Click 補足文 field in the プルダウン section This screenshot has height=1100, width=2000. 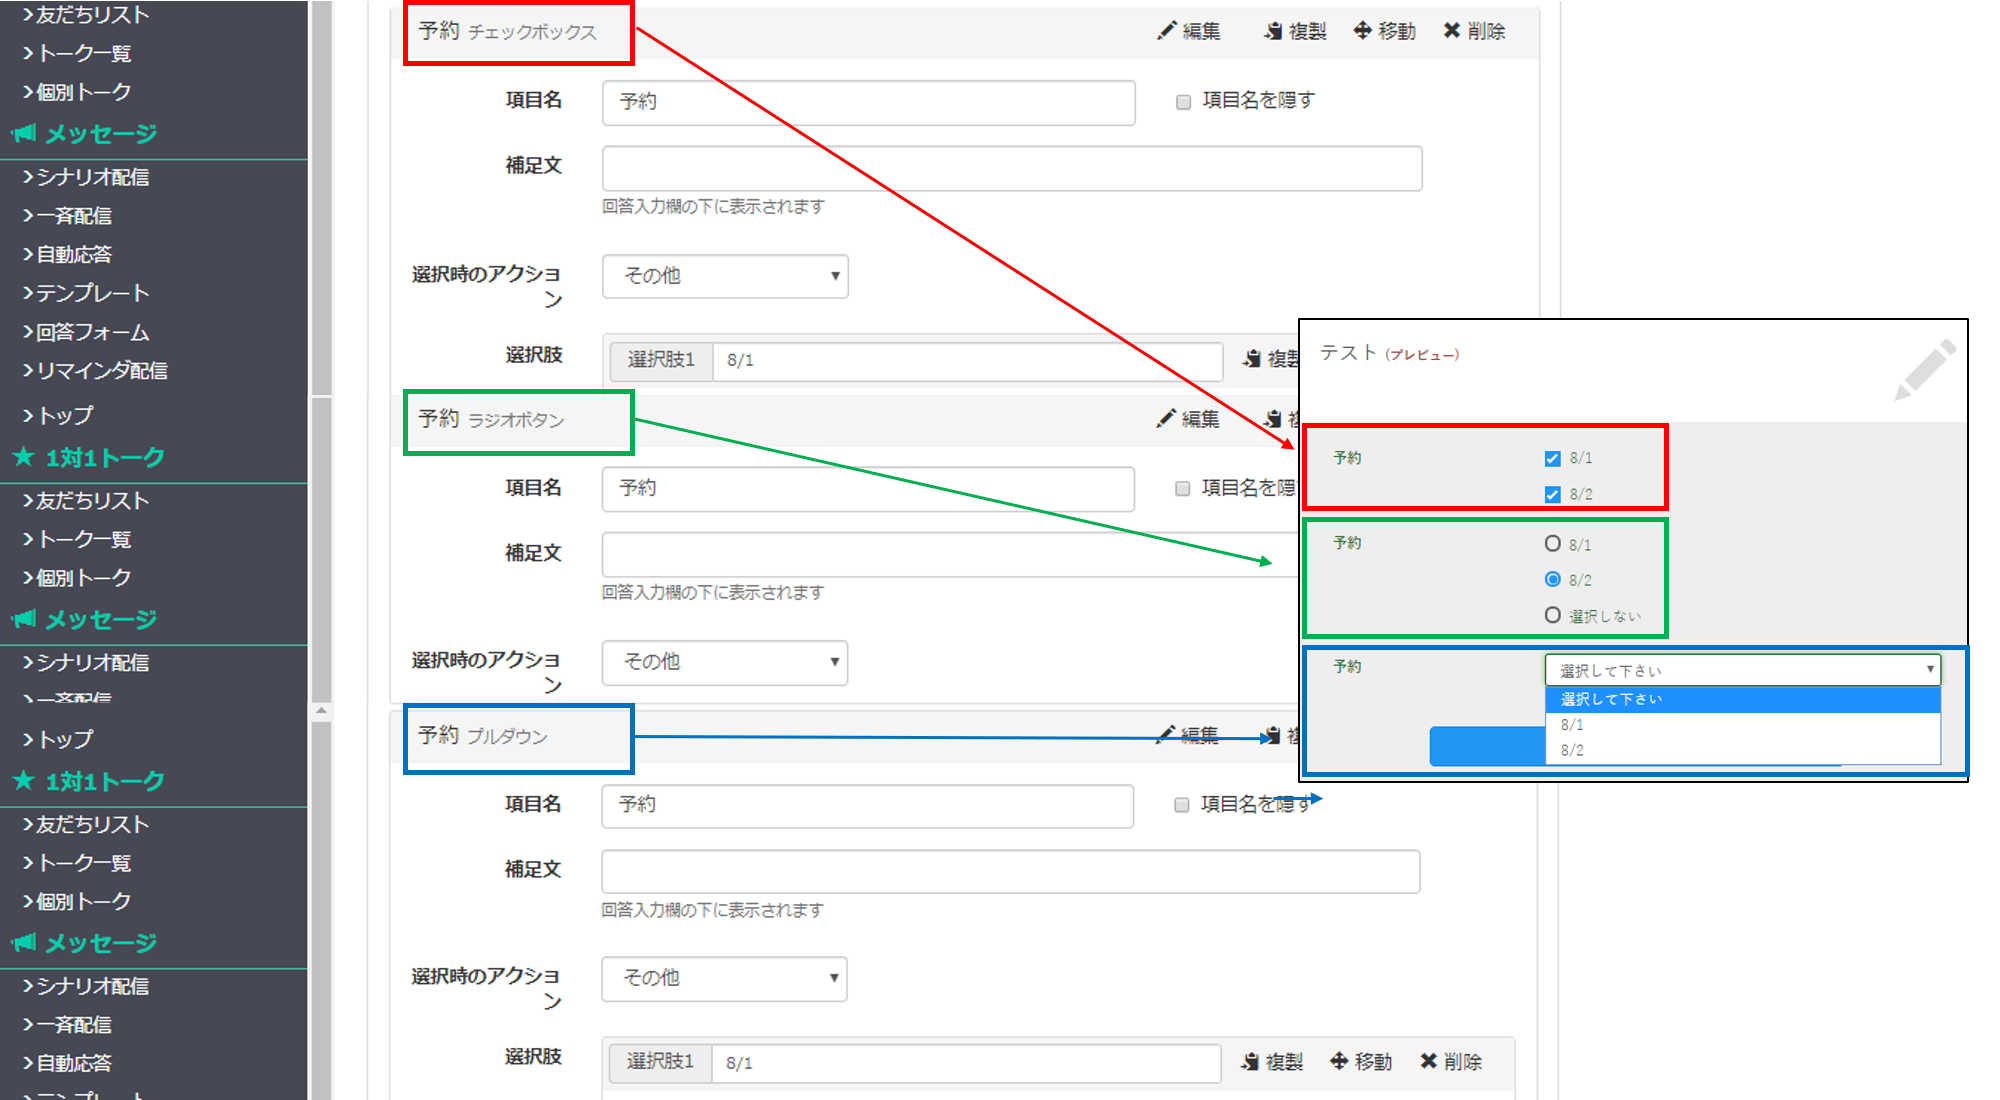(x=1011, y=871)
